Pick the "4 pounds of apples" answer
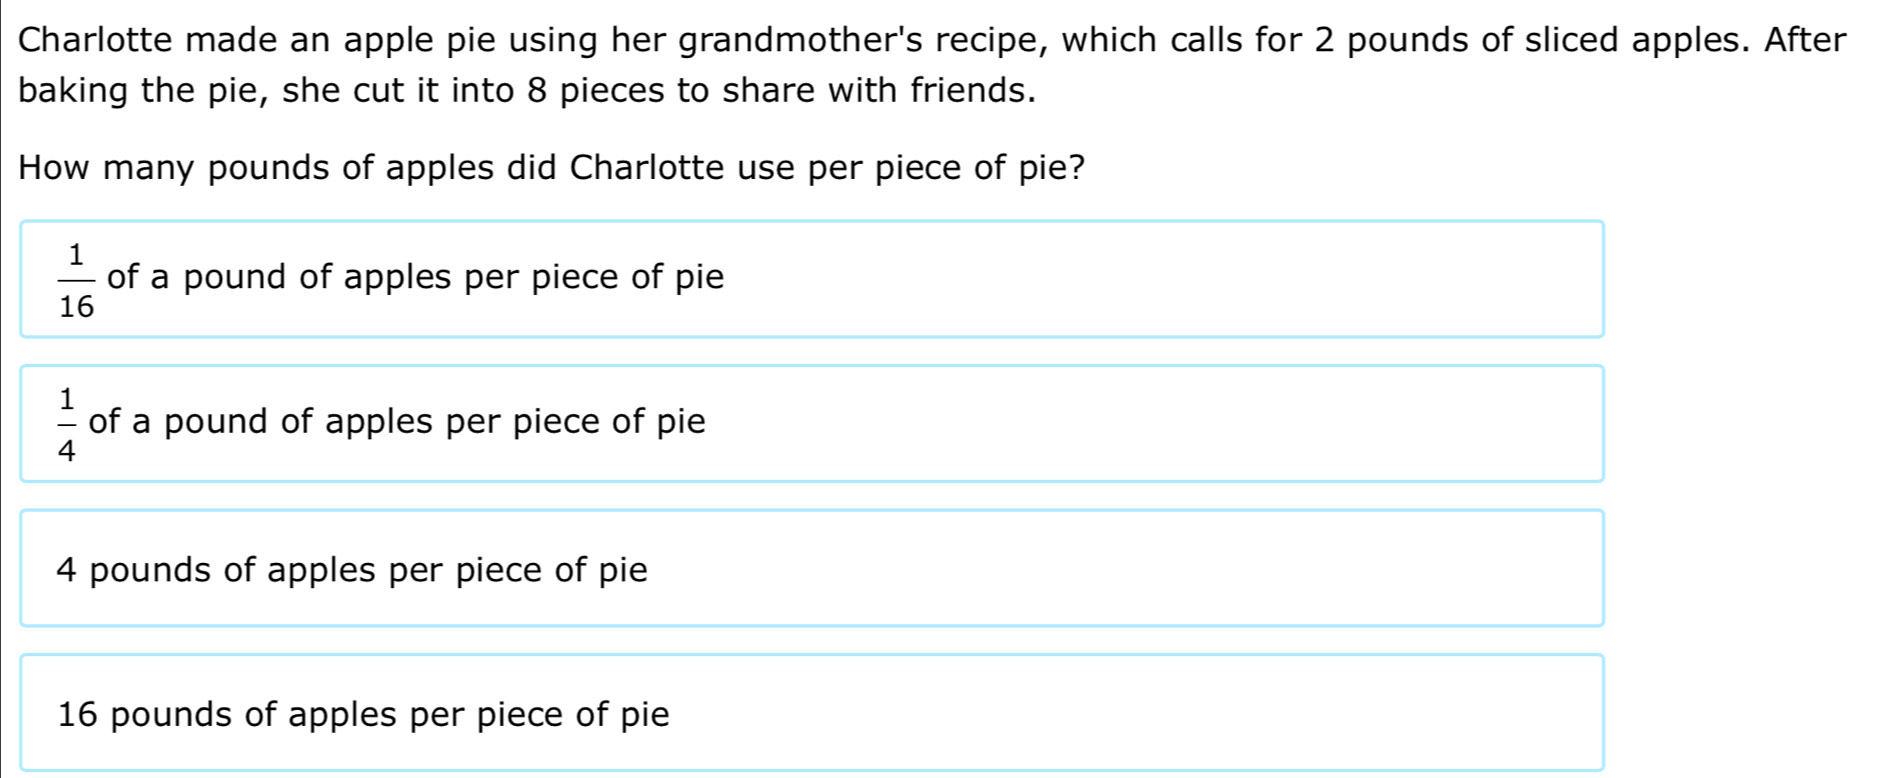The width and height of the screenshot is (1884, 778). (x=810, y=568)
